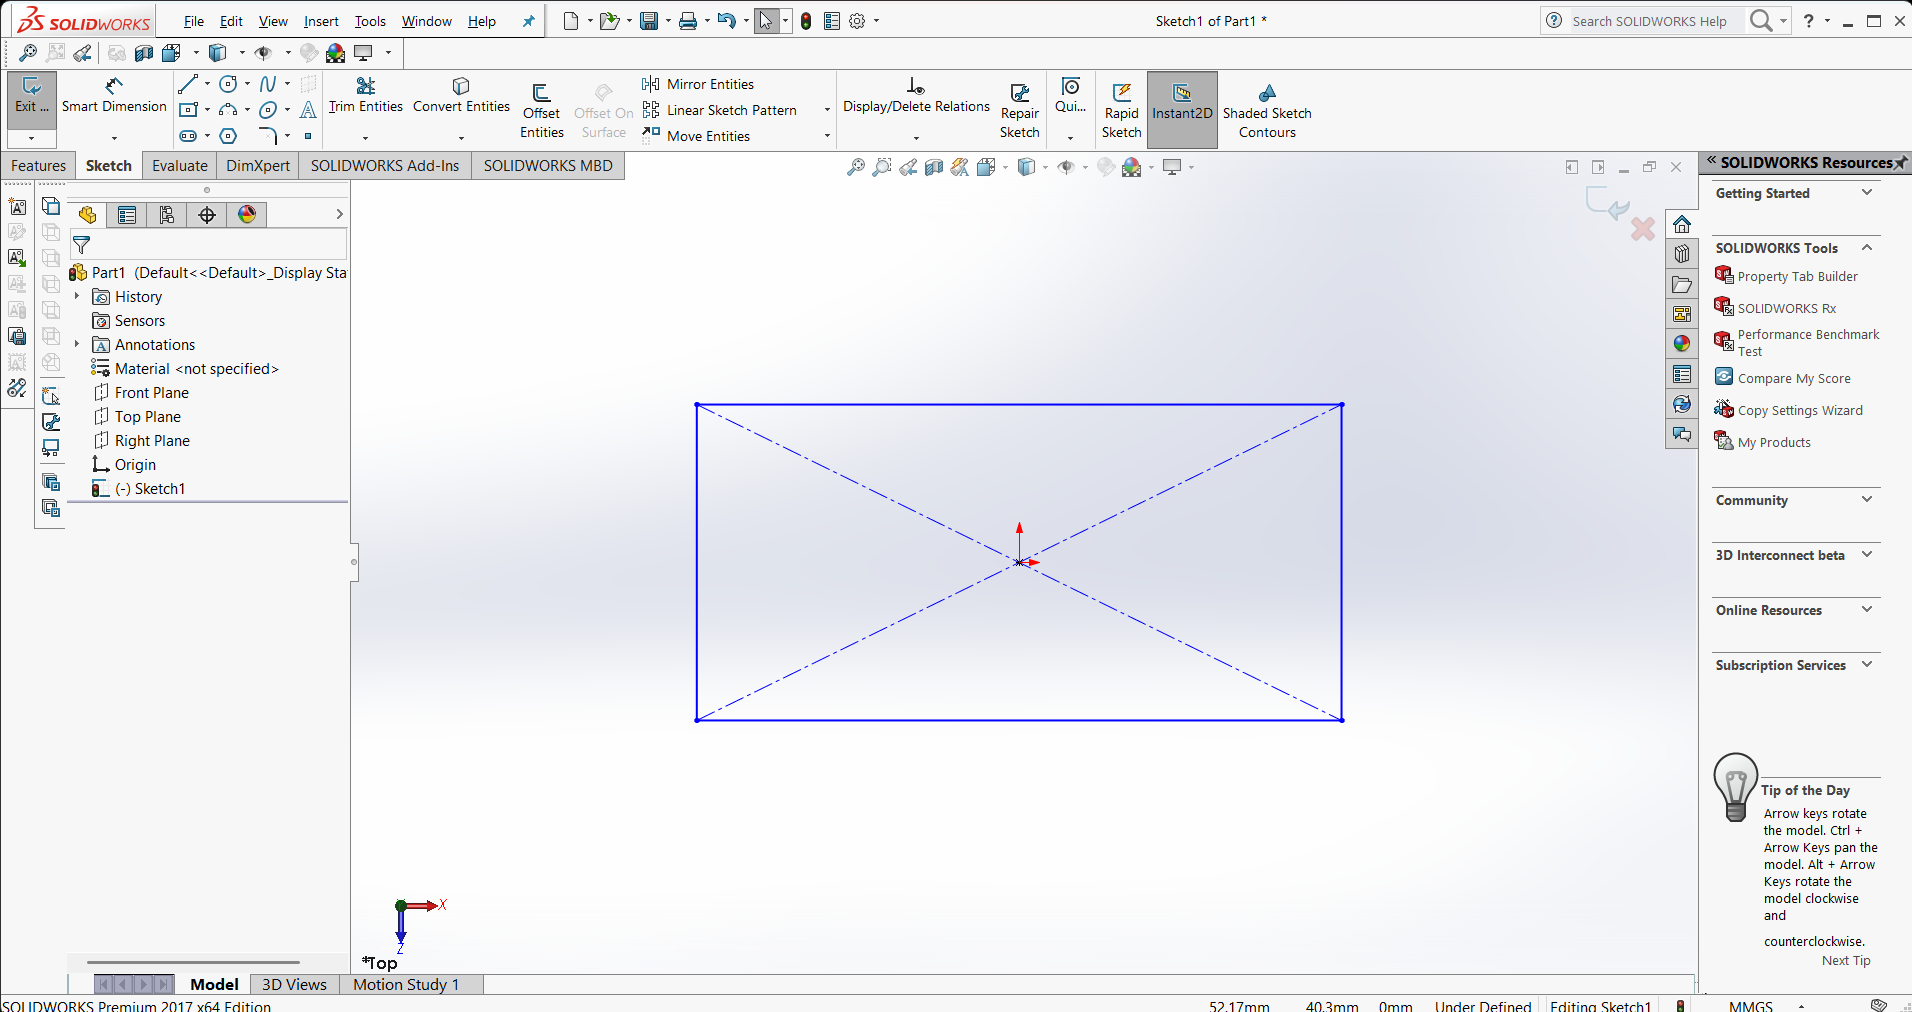This screenshot has width=1912, height=1012.
Task: Click the Save icon in the top toolbar
Action: [x=649, y=21]
